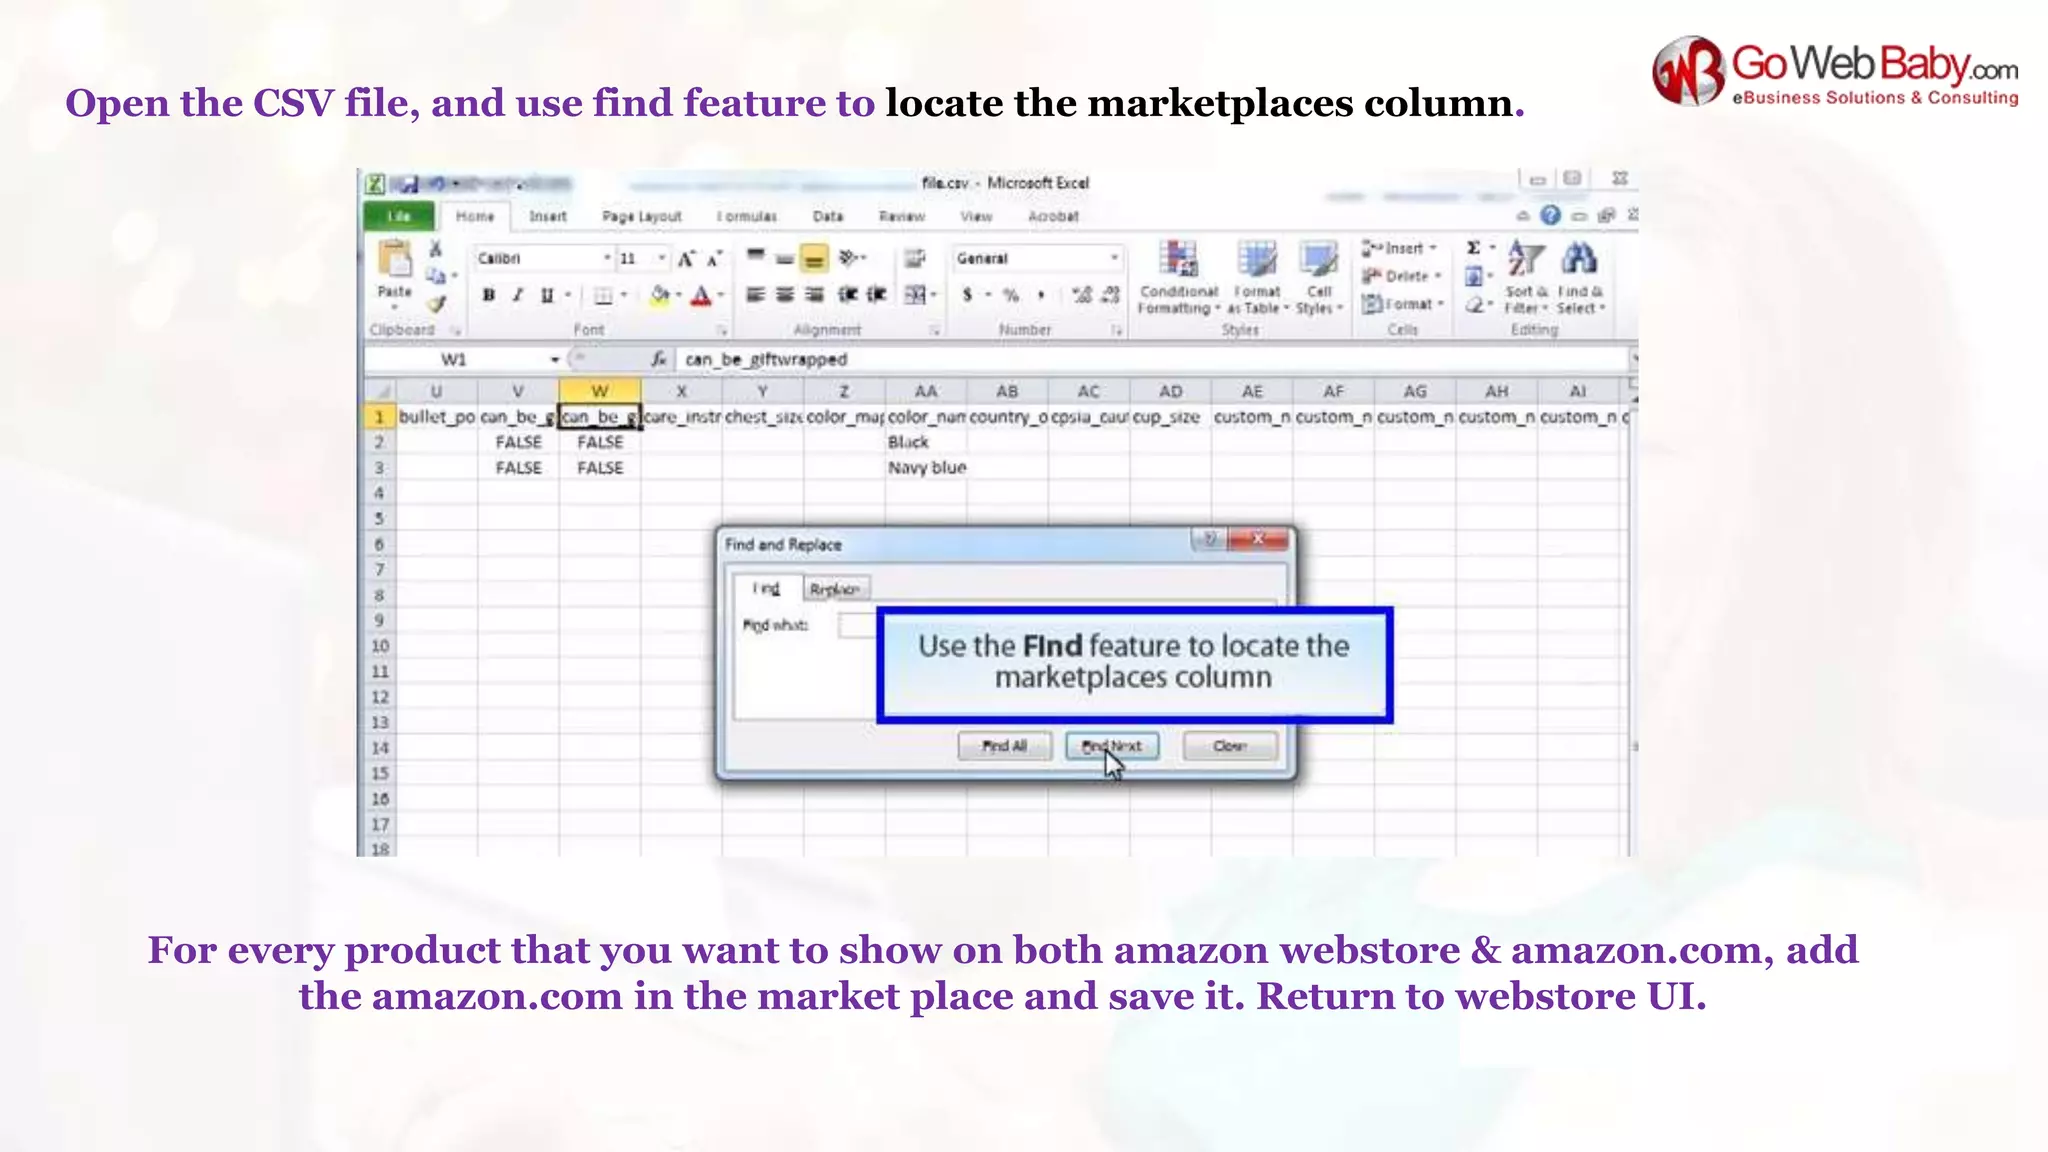Toggle Align Text Right

(815, 294)
